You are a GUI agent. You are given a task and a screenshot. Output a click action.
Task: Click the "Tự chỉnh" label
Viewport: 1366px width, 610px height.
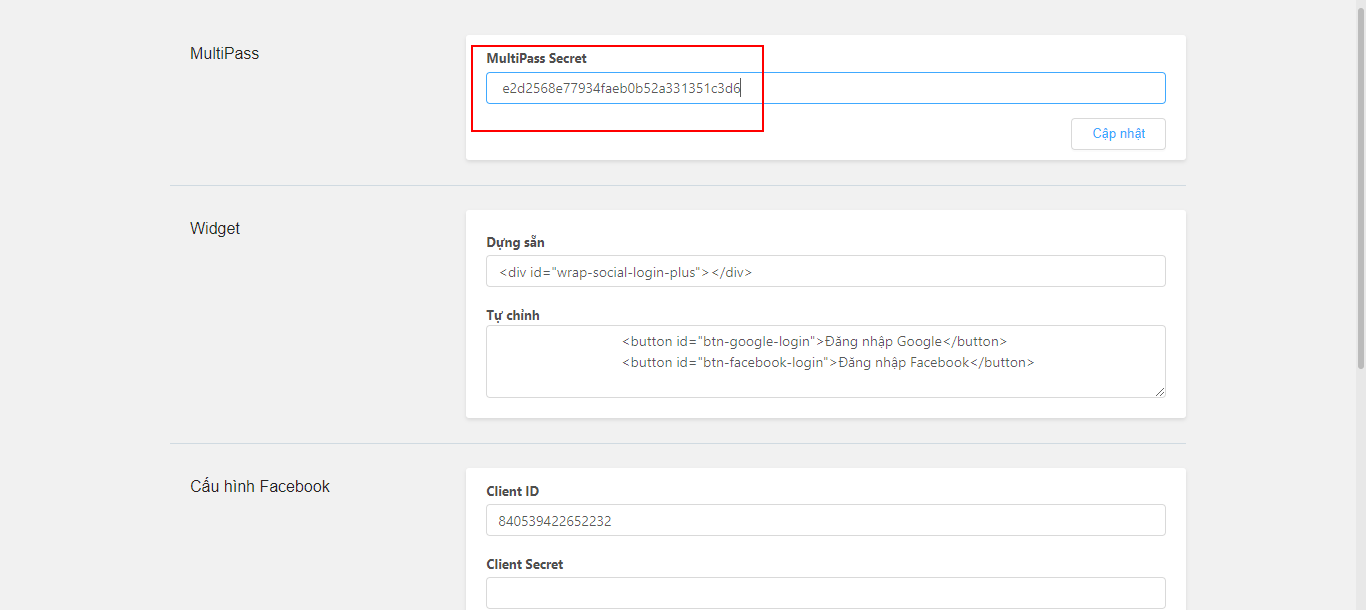click(513, 316)
